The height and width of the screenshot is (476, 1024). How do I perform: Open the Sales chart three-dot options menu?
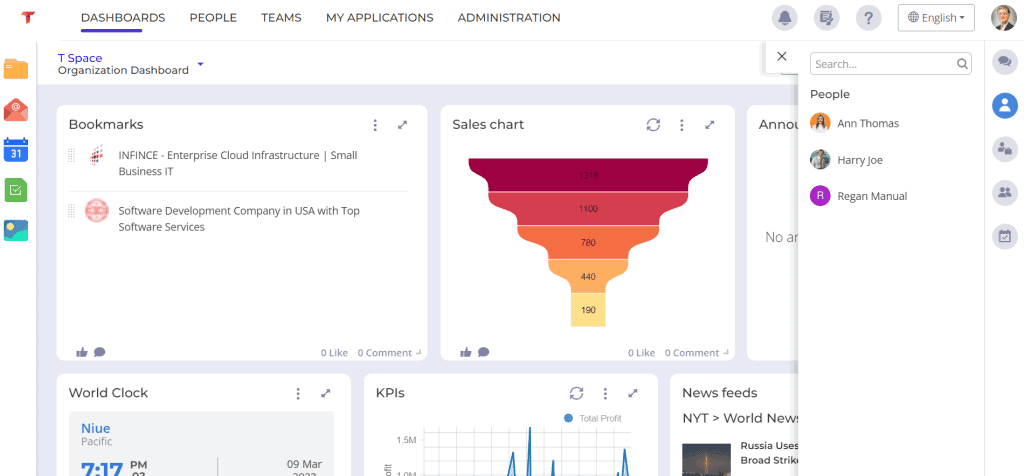682,125
